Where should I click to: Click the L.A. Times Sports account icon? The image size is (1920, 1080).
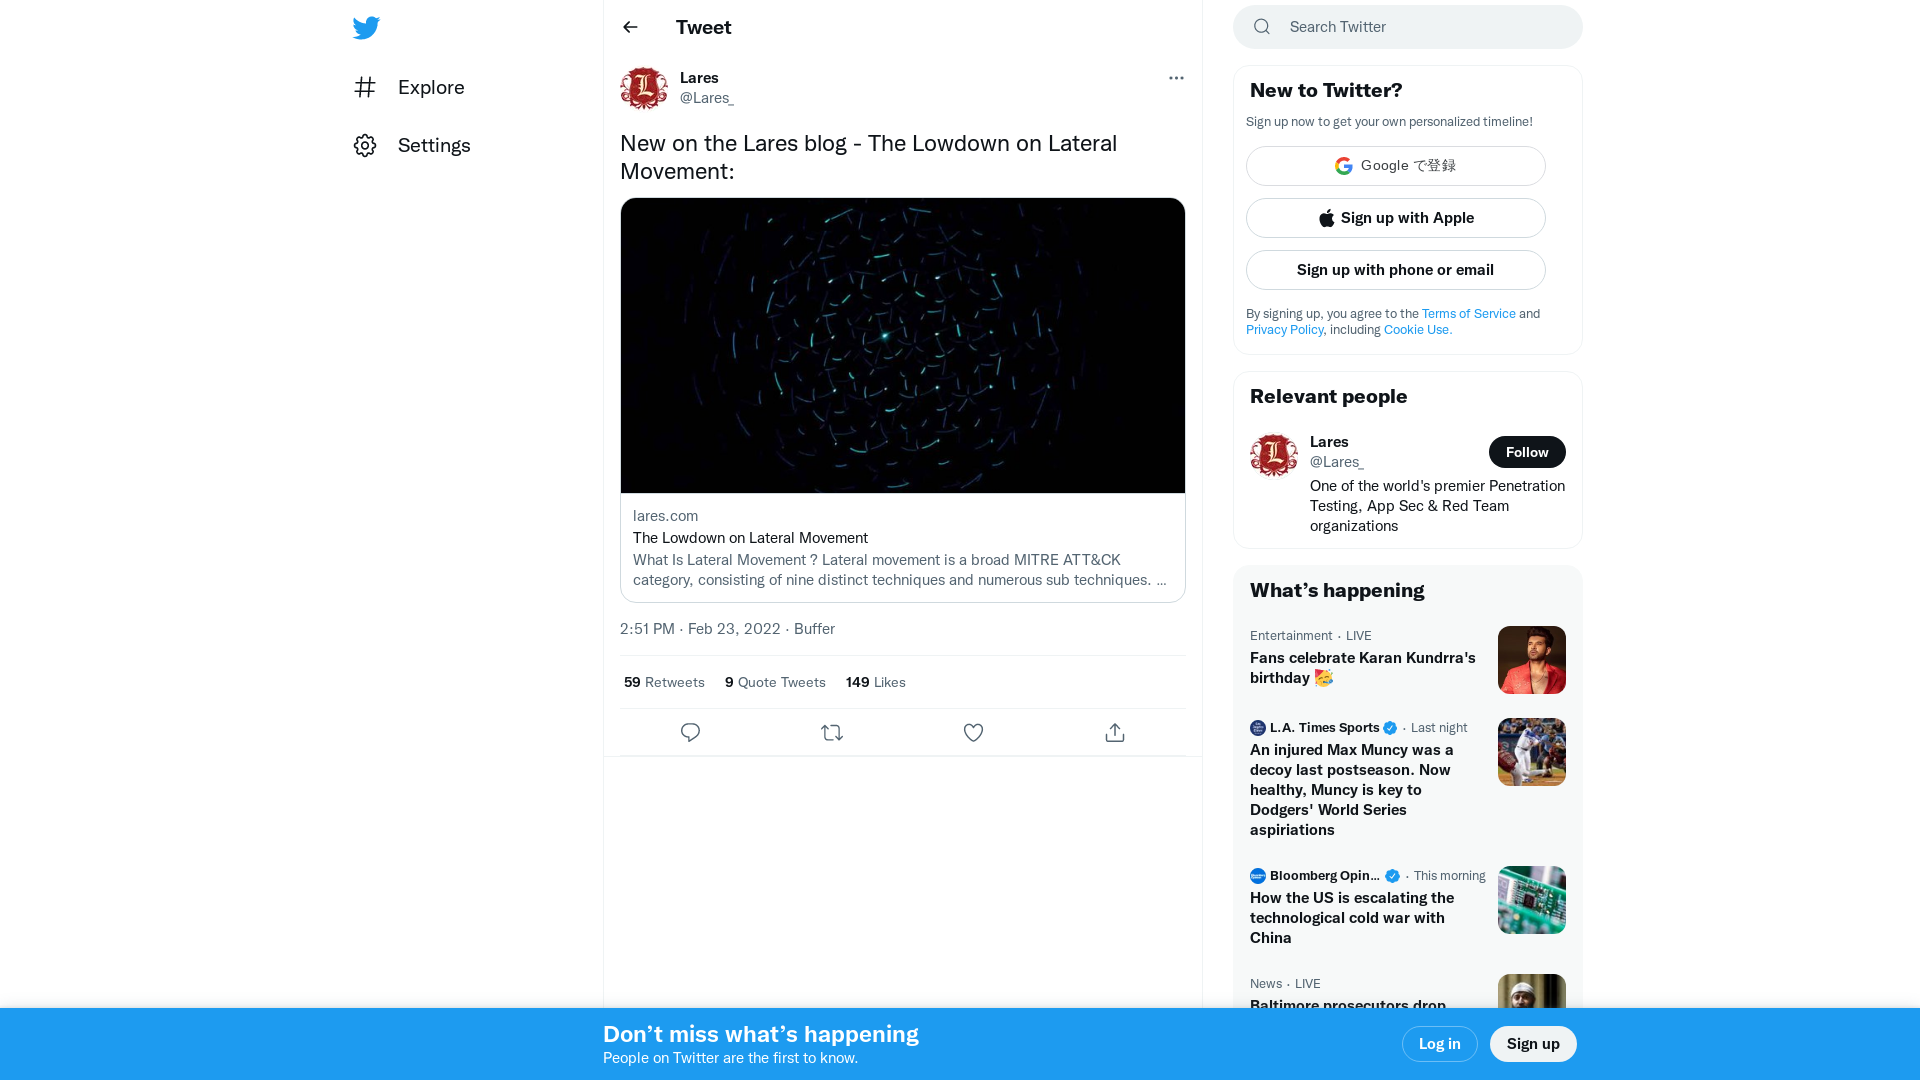(x=1258, y=728)
